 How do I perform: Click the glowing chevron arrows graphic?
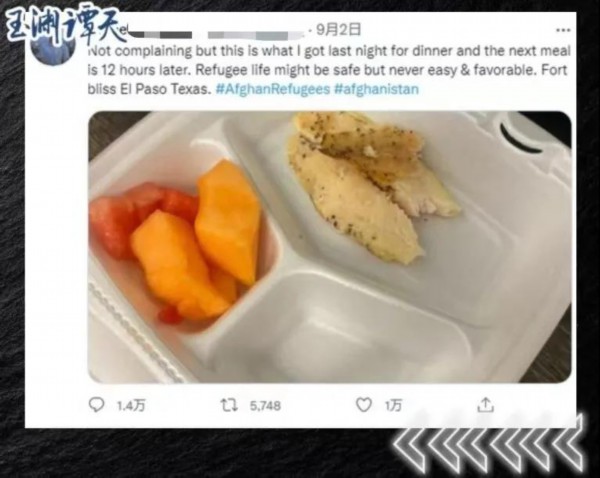point(489,444)
